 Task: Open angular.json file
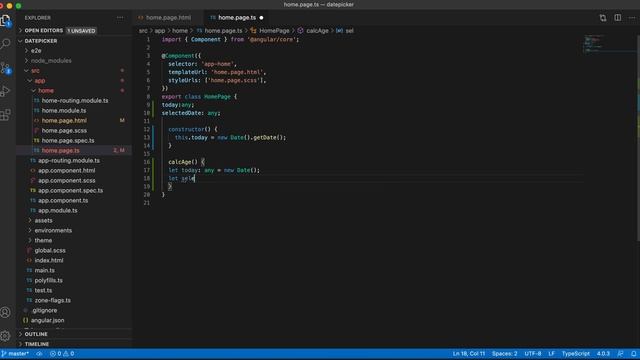pos(47,320)
